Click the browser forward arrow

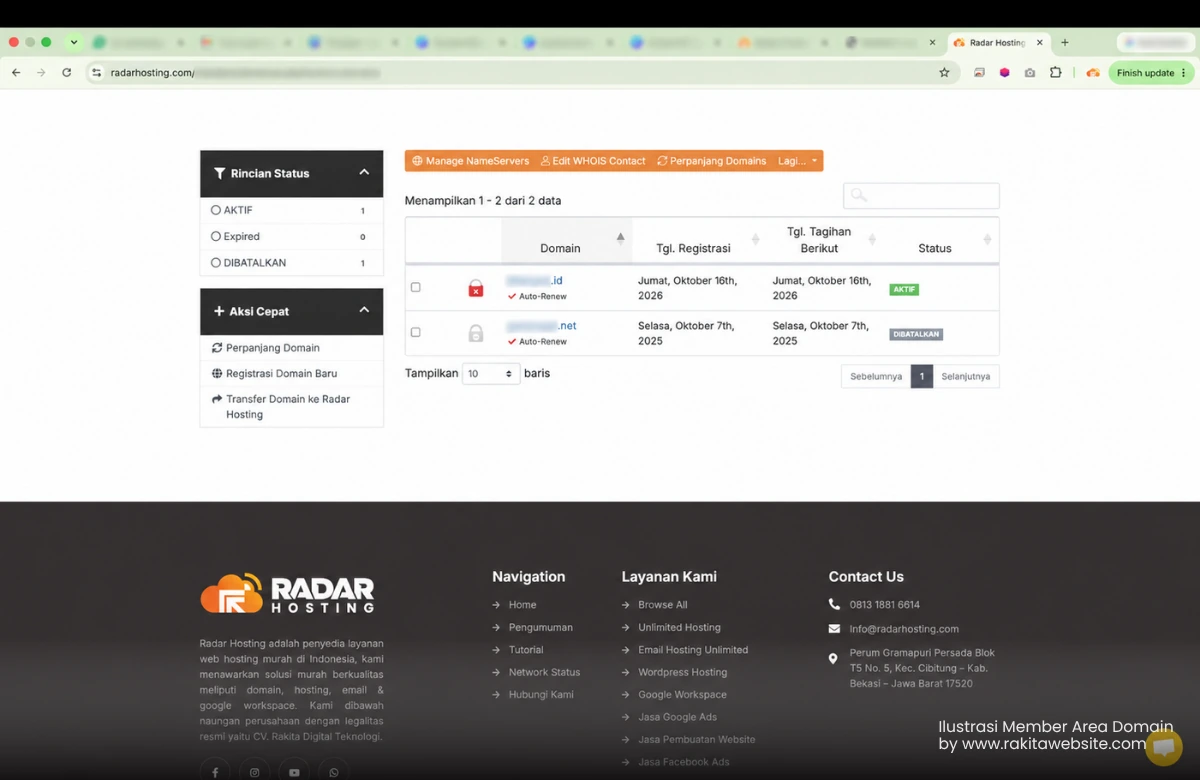(41, 73)
